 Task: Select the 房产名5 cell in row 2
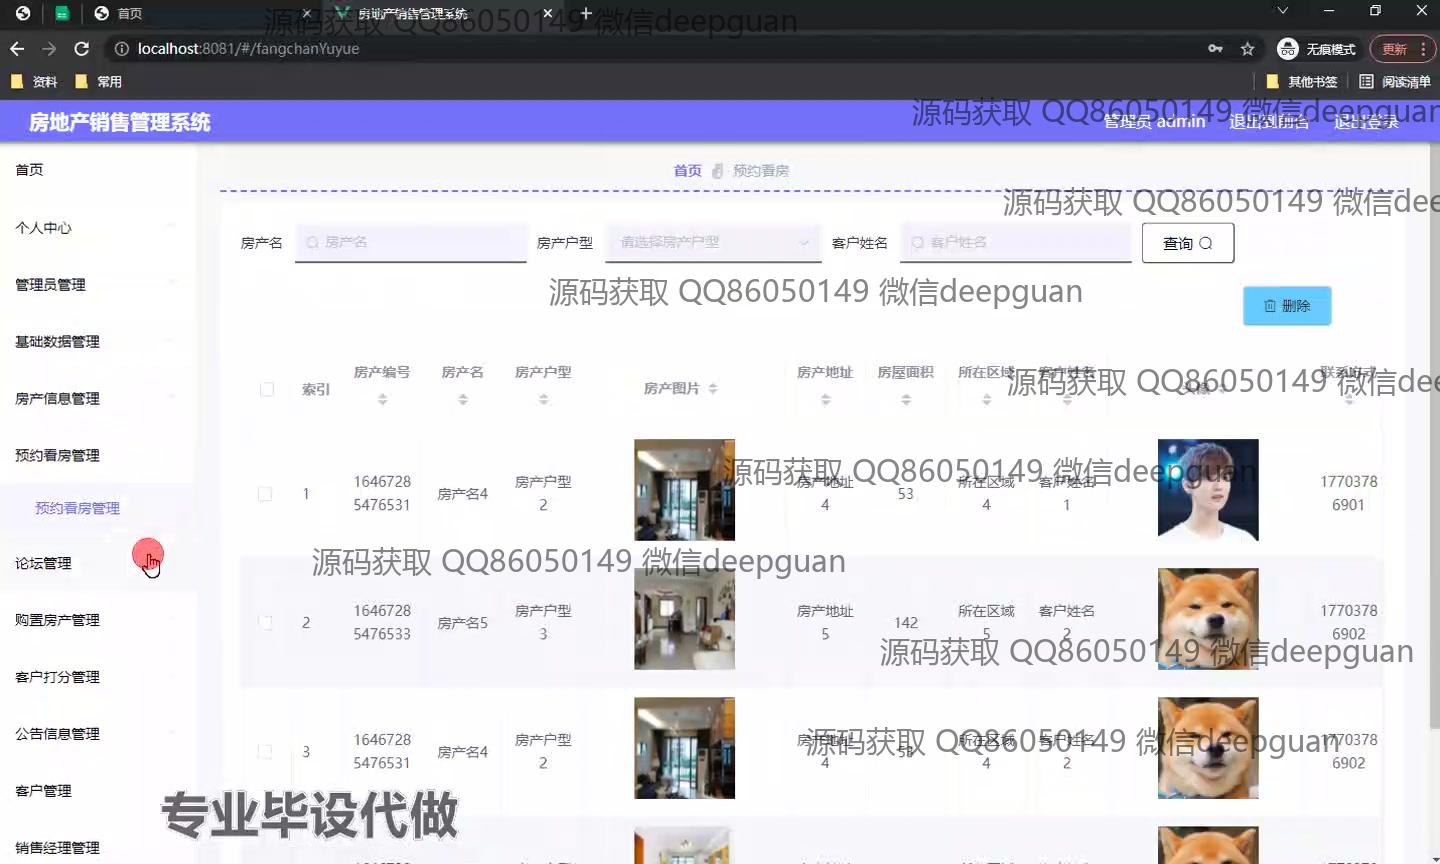coord(462,623)
